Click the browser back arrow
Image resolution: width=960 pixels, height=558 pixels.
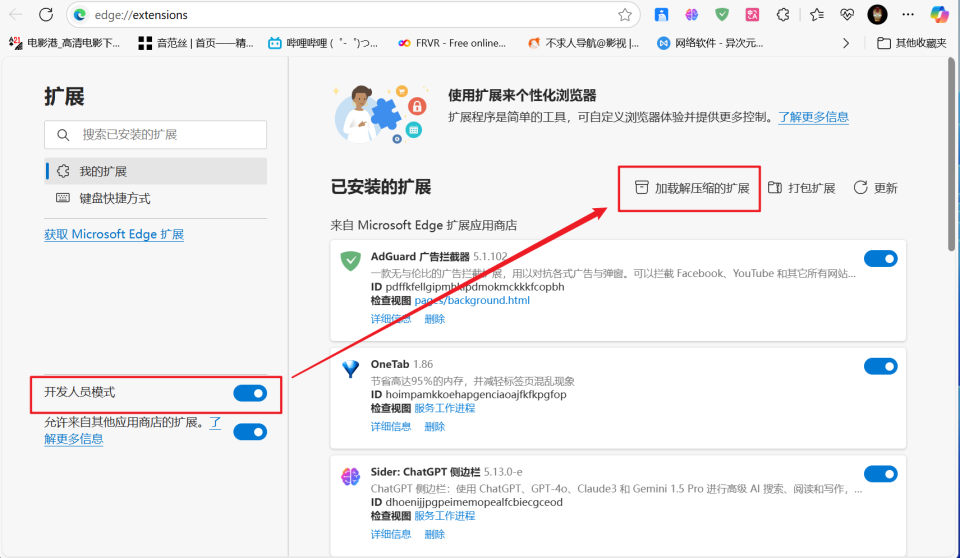(x=16, y=14)
